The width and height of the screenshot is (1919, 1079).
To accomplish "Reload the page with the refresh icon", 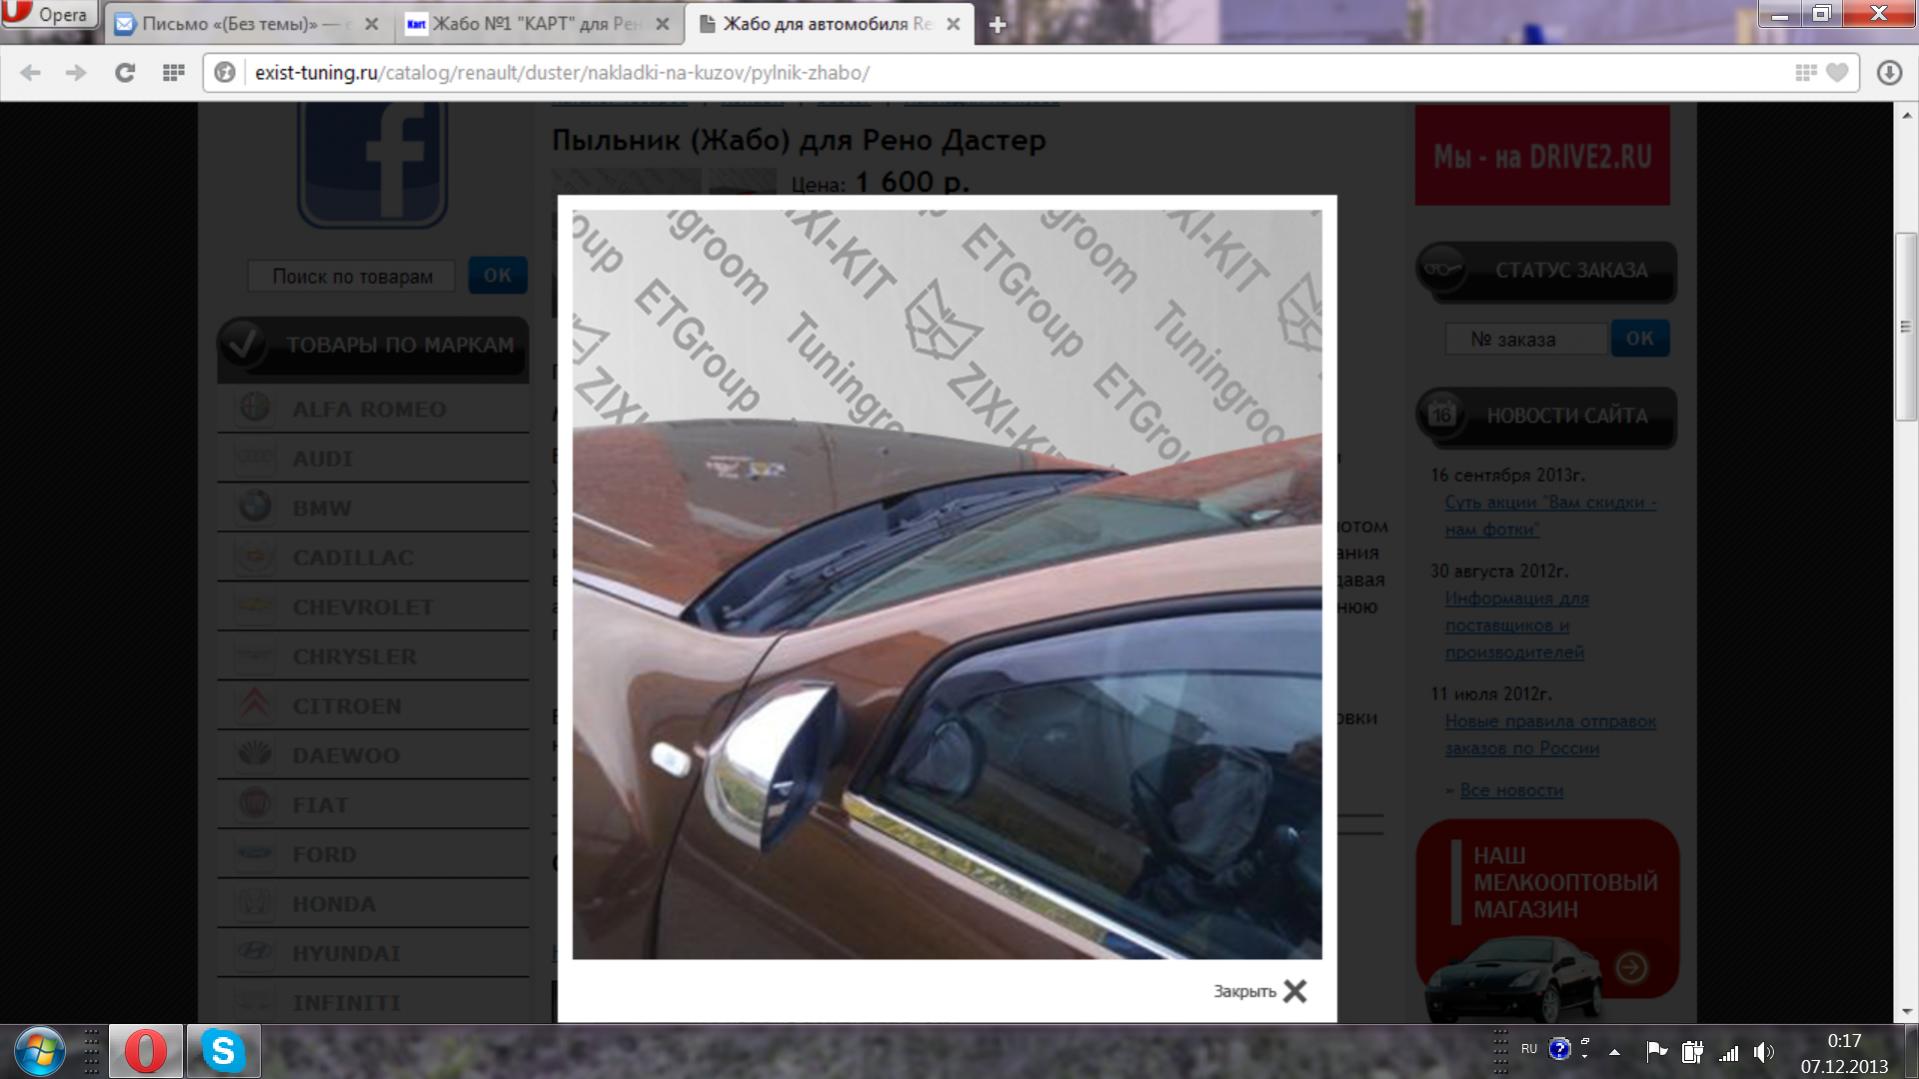I will point(125,73).
